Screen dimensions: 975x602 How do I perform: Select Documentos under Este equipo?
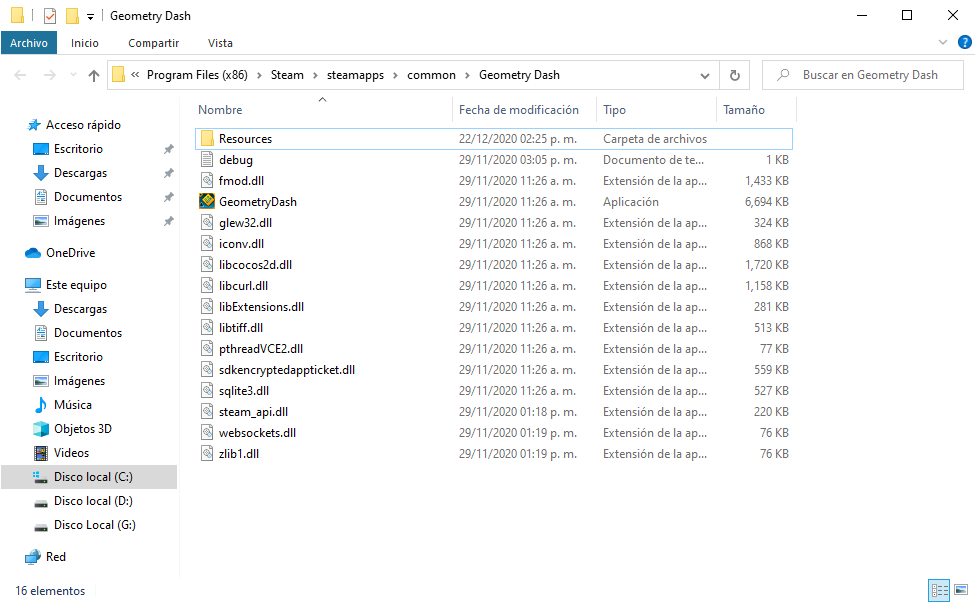point(88,333)
